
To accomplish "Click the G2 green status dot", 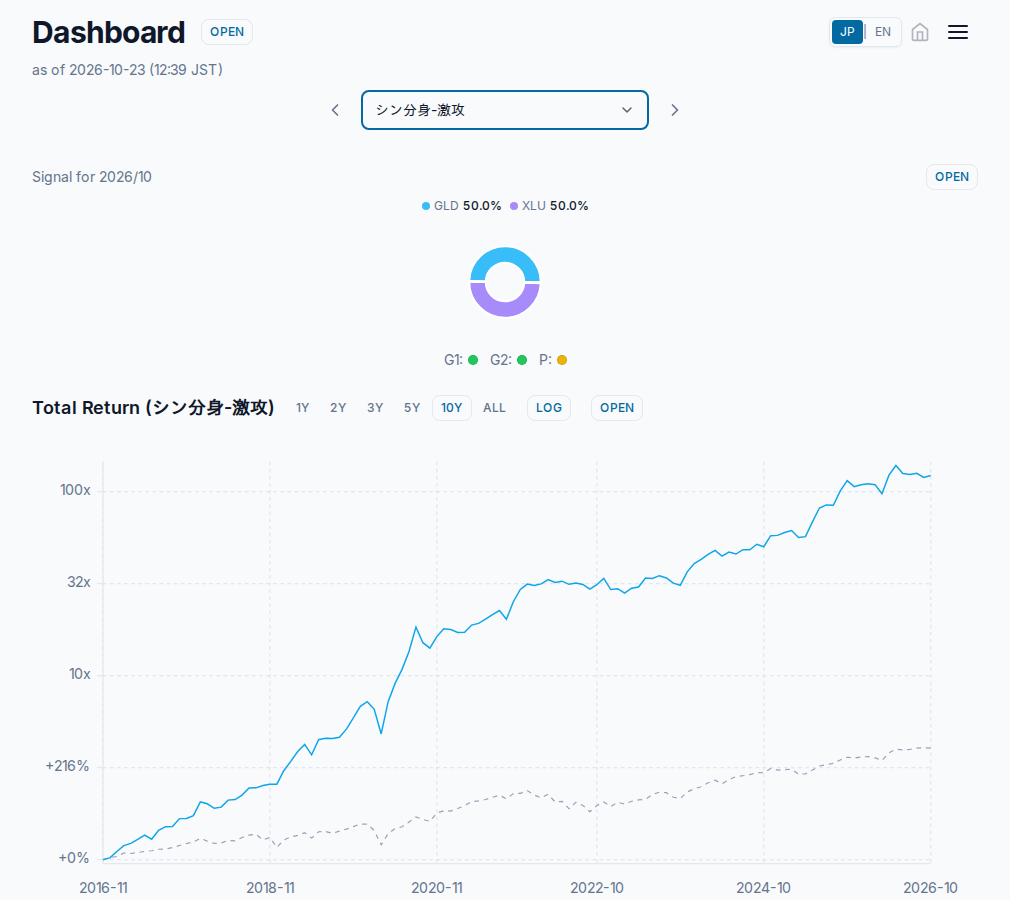I will (x=522, y=360).
